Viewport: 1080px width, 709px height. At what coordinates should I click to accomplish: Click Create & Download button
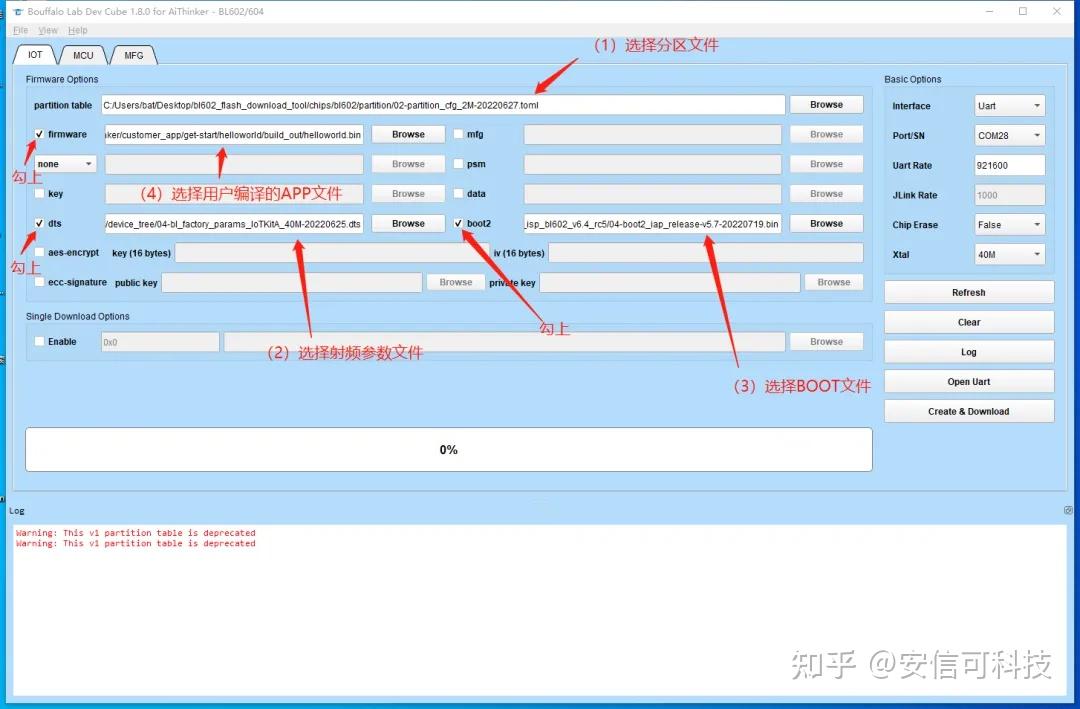(x=968, y=411)
